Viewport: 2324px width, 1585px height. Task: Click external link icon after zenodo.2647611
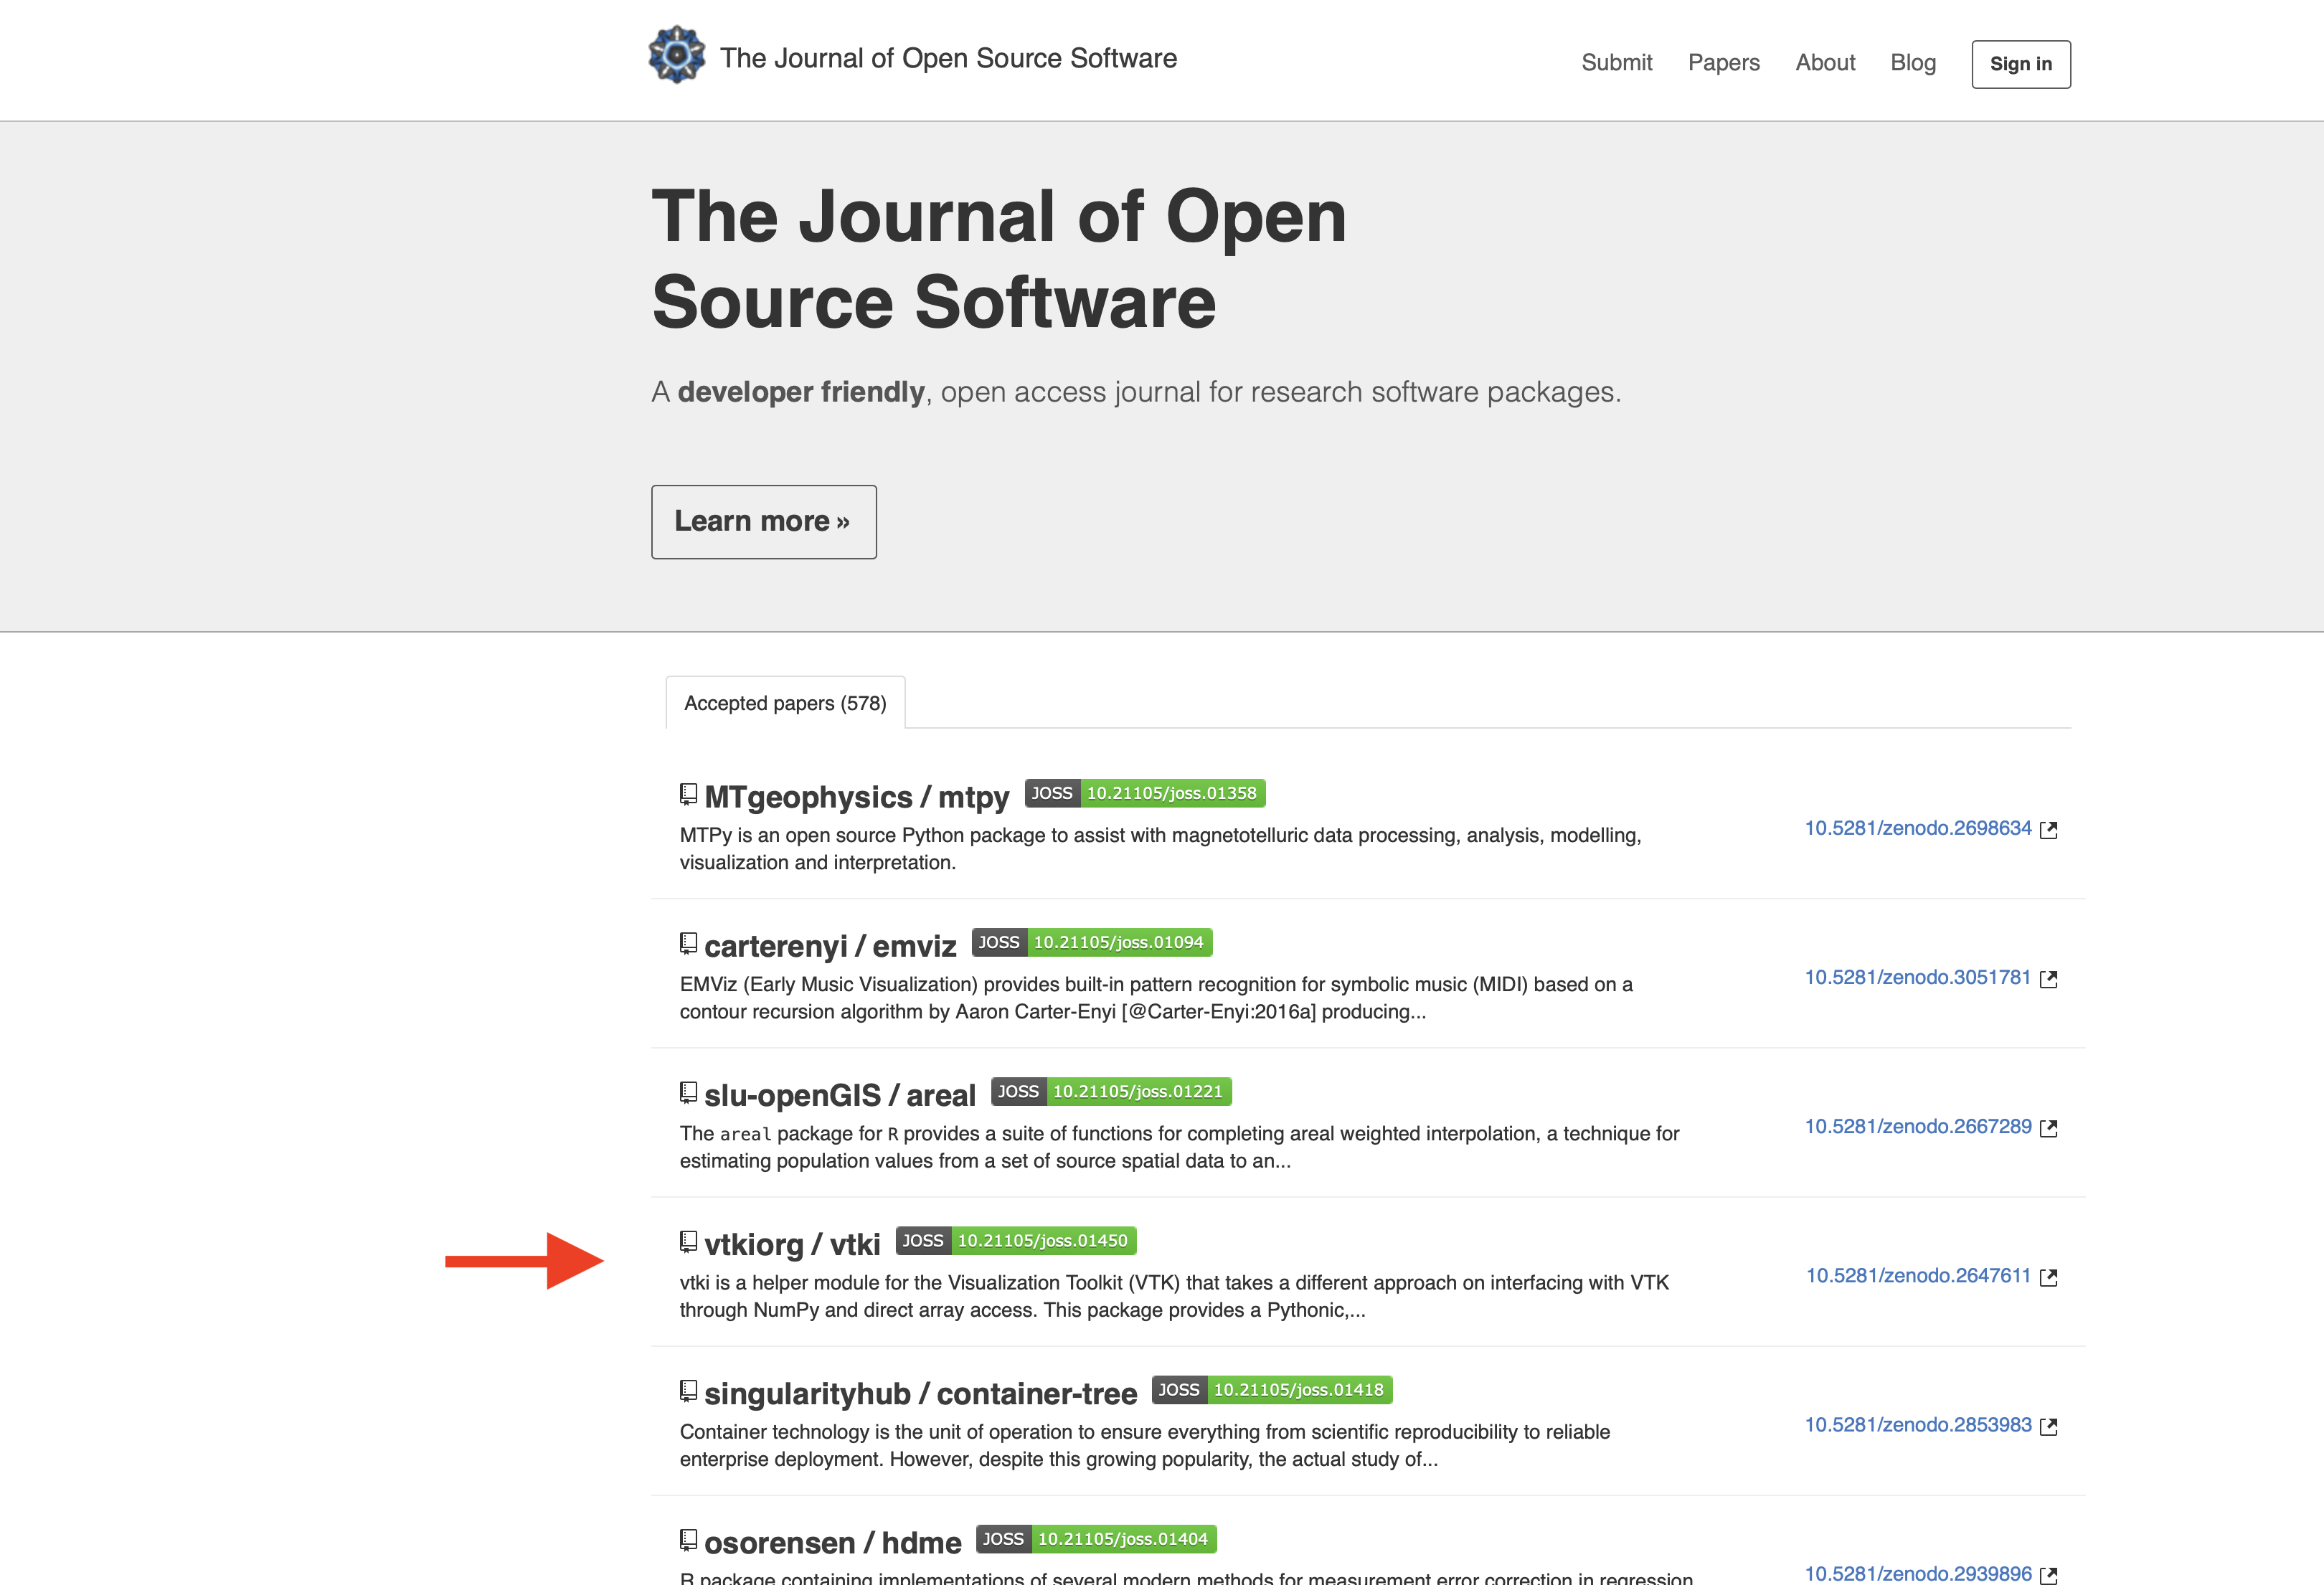click(x=2048, y=1277)
